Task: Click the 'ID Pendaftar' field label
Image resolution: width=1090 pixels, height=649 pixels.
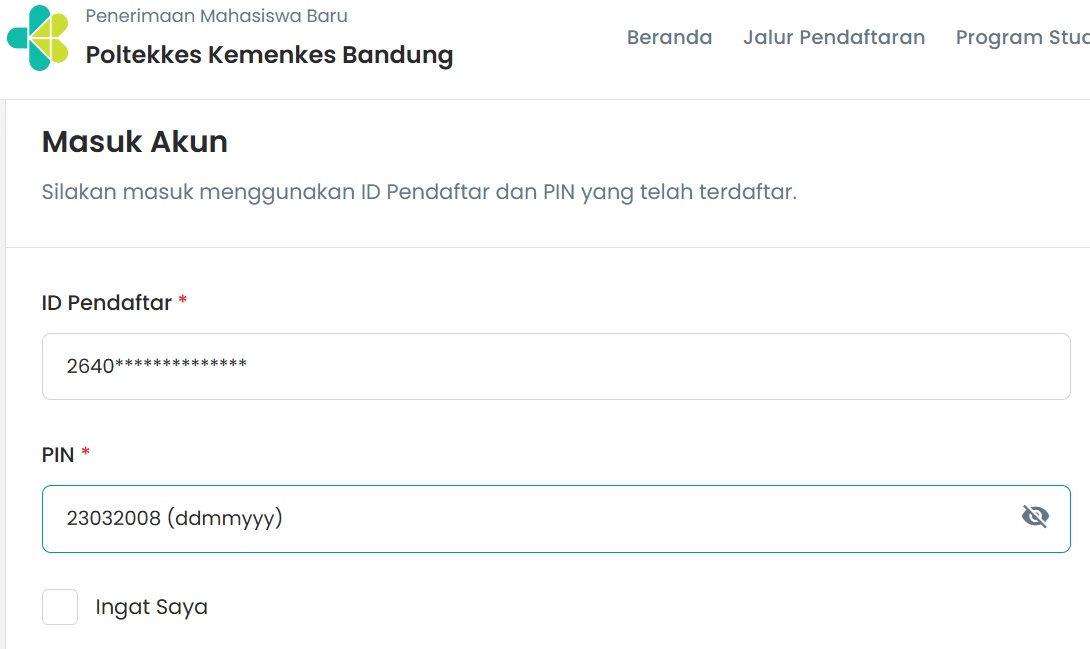Action: (x=106, y=303)
